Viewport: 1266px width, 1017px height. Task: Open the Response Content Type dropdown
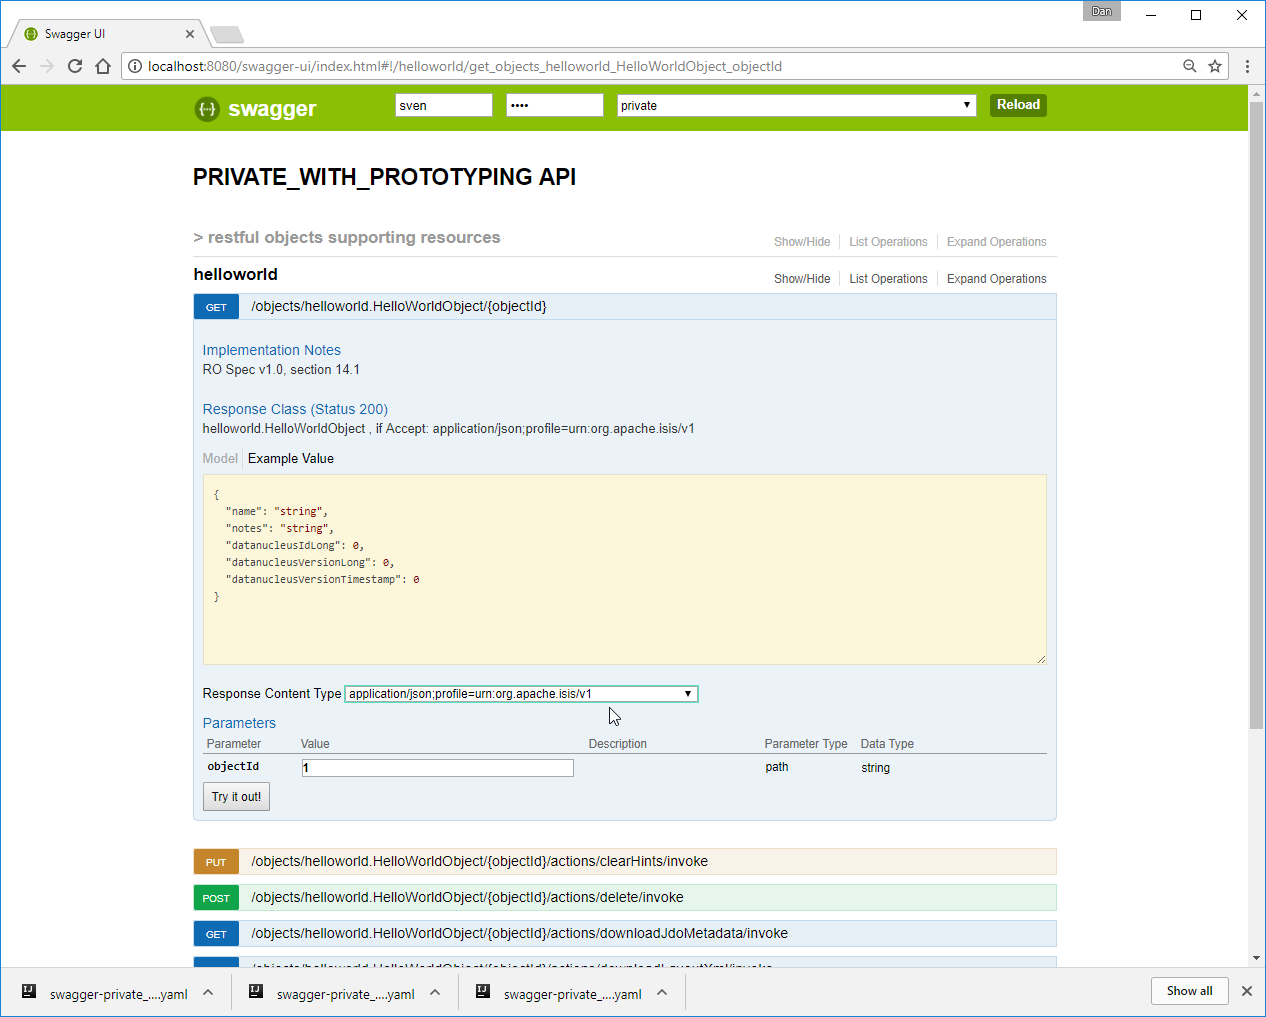(x=520, y=694)
